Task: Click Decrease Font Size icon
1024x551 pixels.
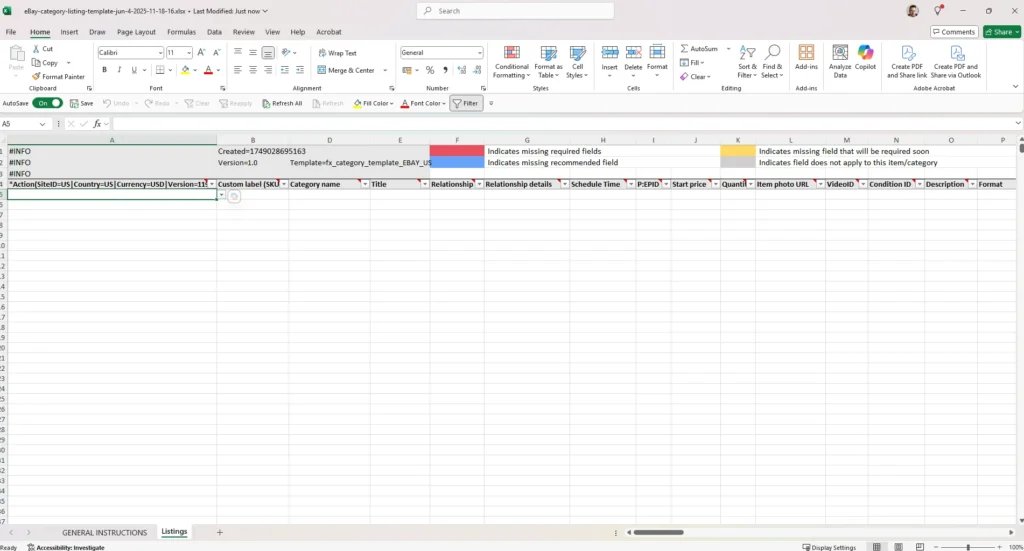Action: click(x=216, y=52)
